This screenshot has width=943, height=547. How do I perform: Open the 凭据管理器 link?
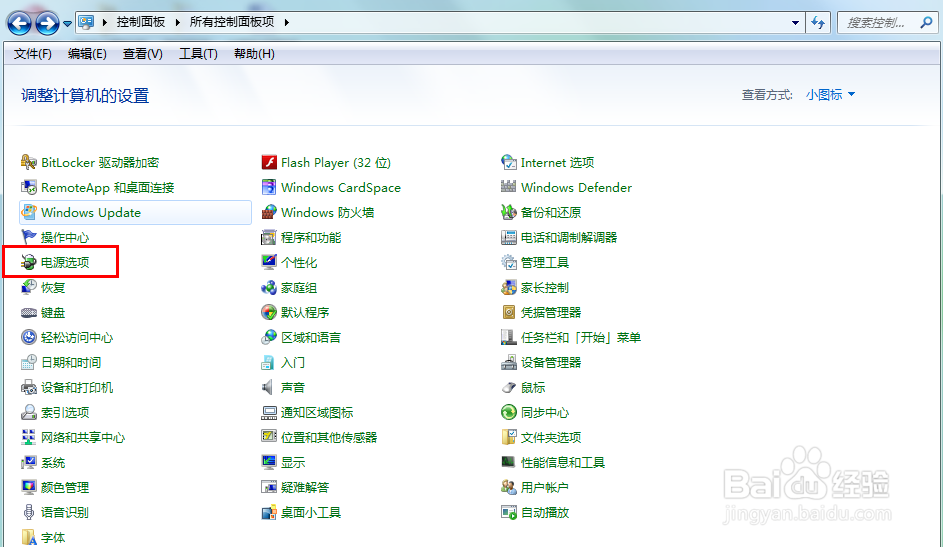[x=551, y=313]
